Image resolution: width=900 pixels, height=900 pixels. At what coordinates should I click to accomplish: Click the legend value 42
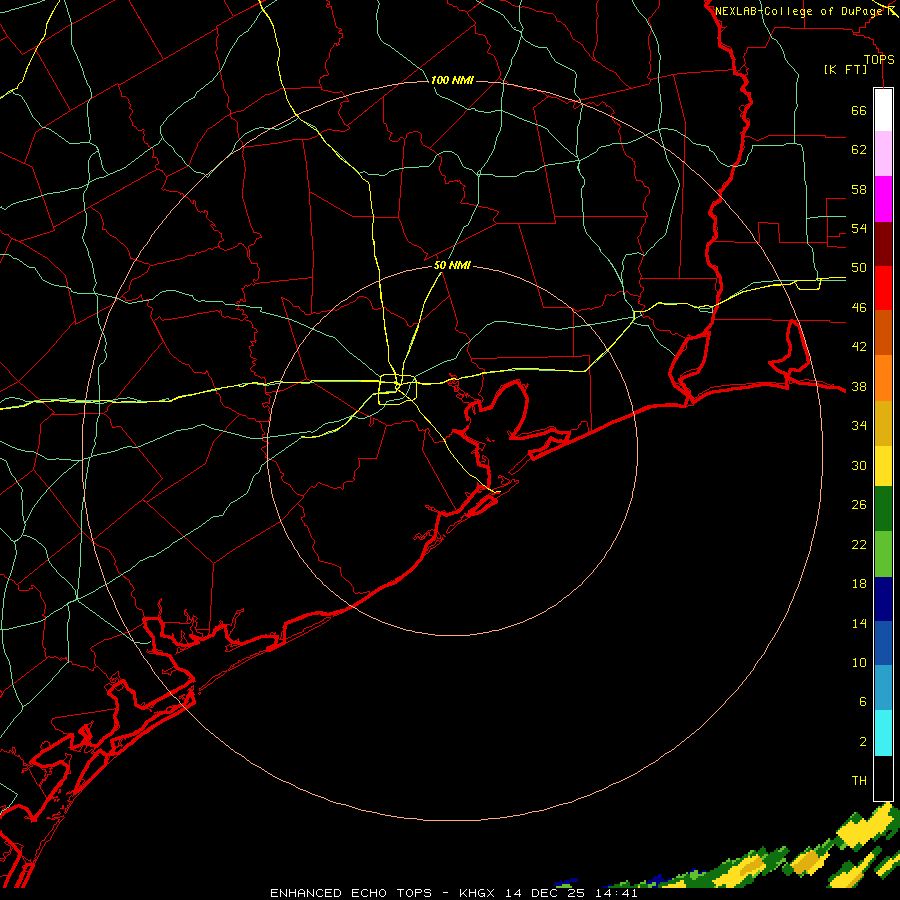(x=859, y=347)
